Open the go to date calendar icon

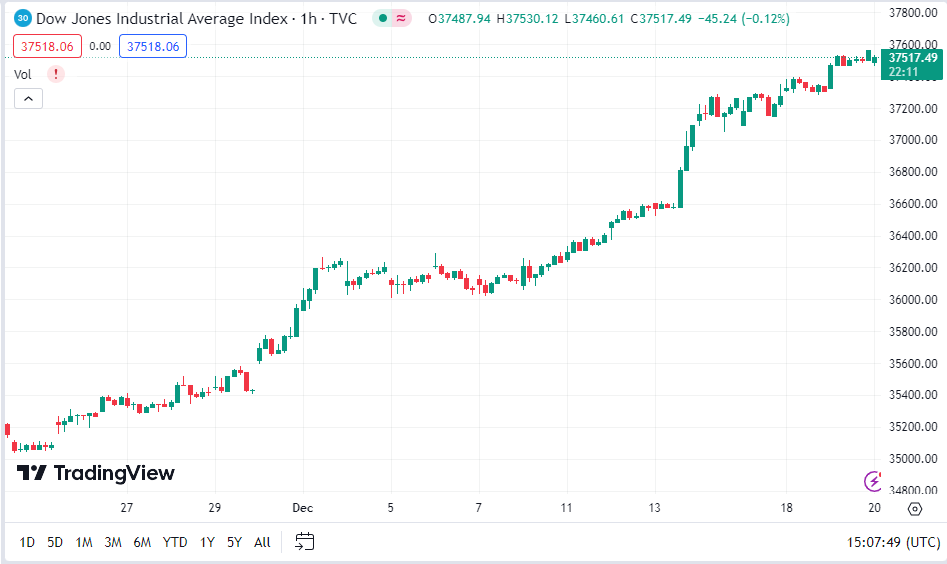click(x=304, y=542)
